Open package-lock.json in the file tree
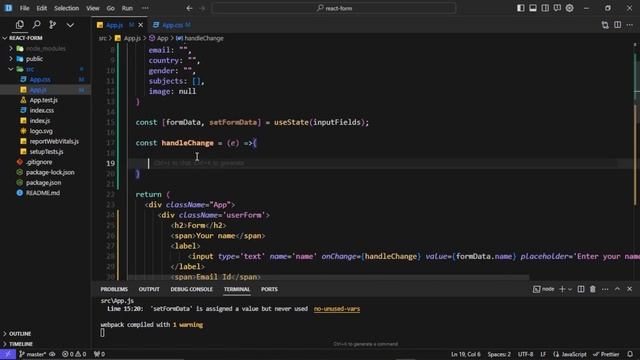This screenshot has height=360, width=640. [50, 172]
